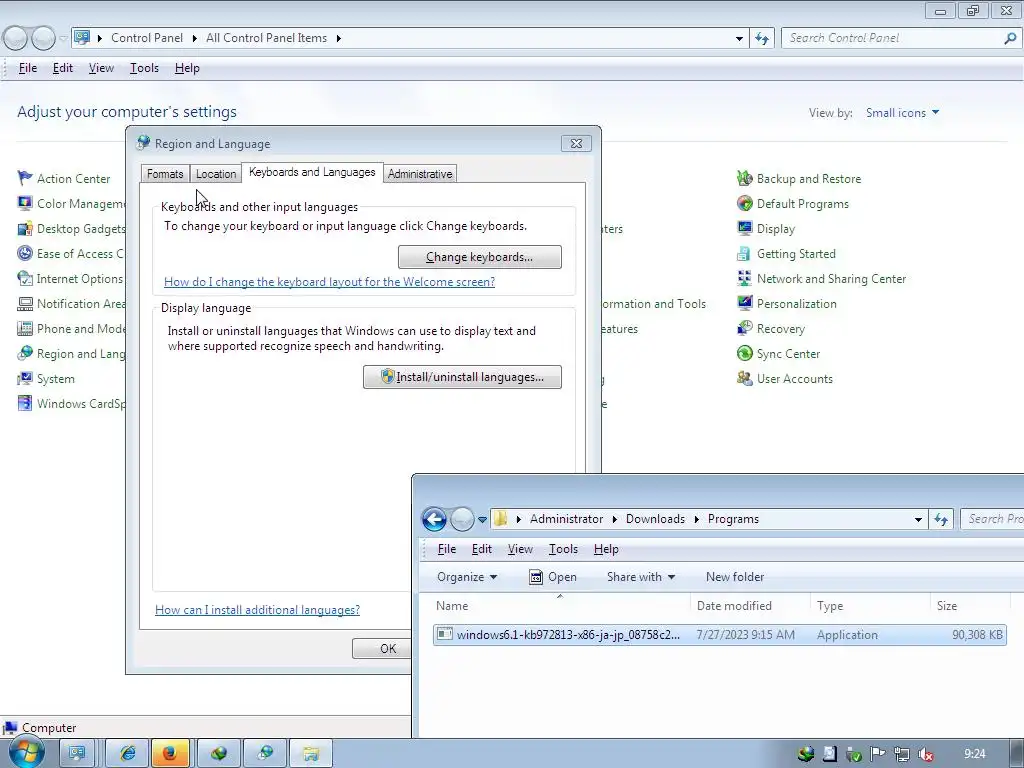Open View menu in Programs window
This screenshot has height=768, width=1024.
point(520,549)
